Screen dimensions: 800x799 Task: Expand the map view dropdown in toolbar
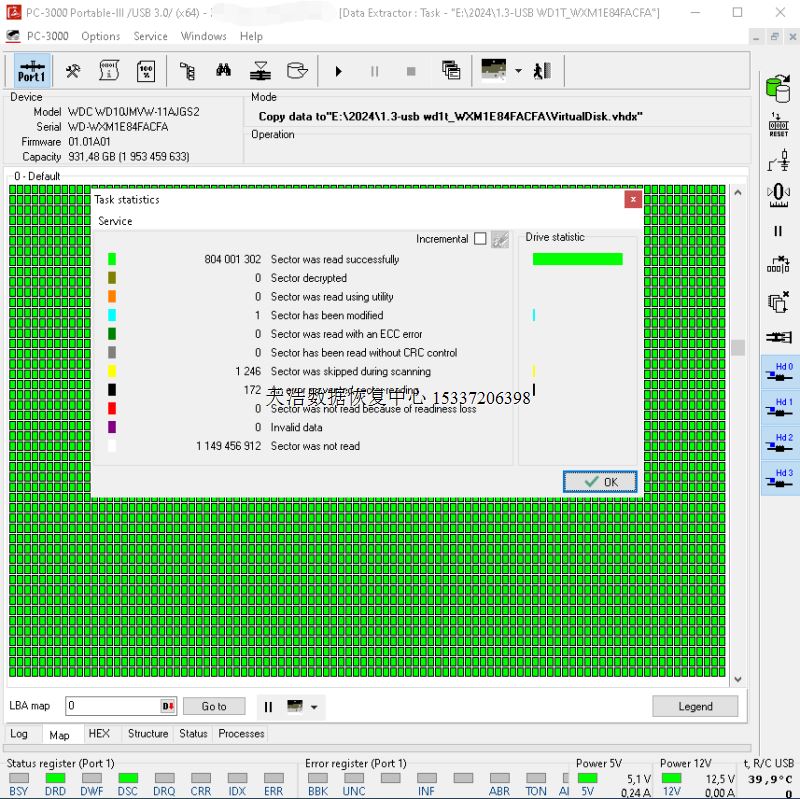pyautogui.click(x=518, y=71)
